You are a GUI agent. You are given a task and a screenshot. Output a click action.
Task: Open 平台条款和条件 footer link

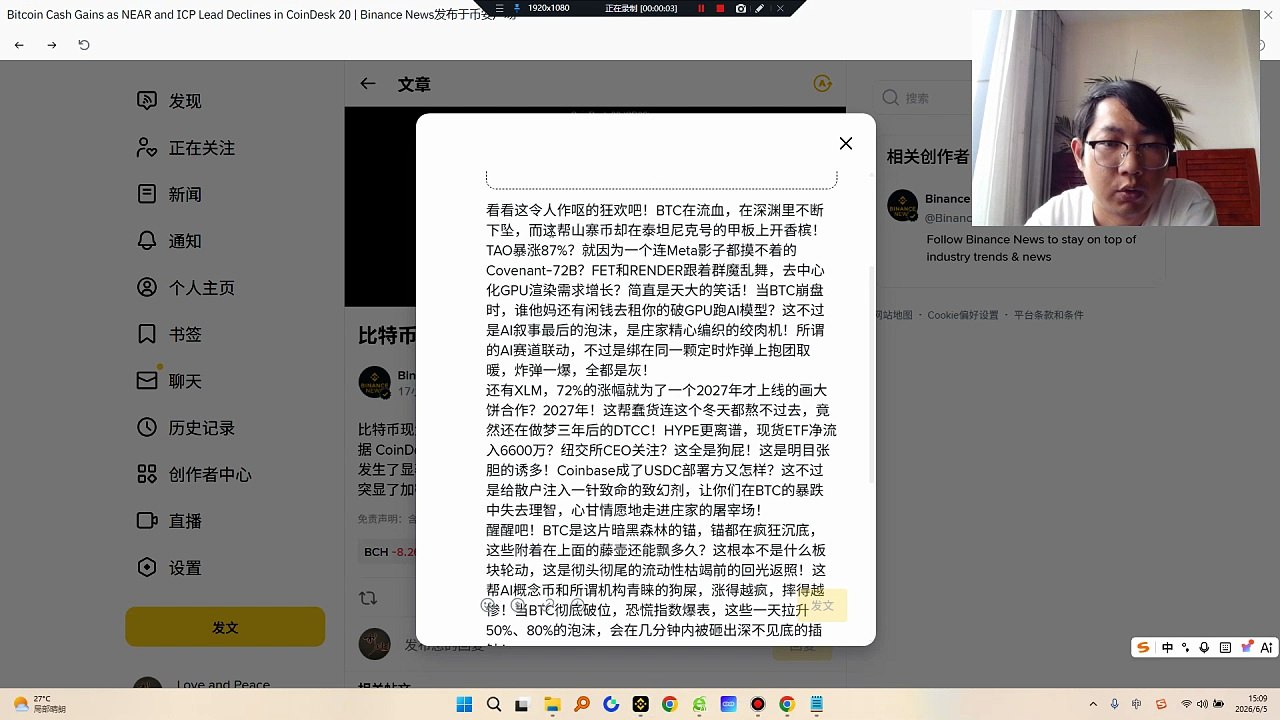click(x=1049, y=315)
